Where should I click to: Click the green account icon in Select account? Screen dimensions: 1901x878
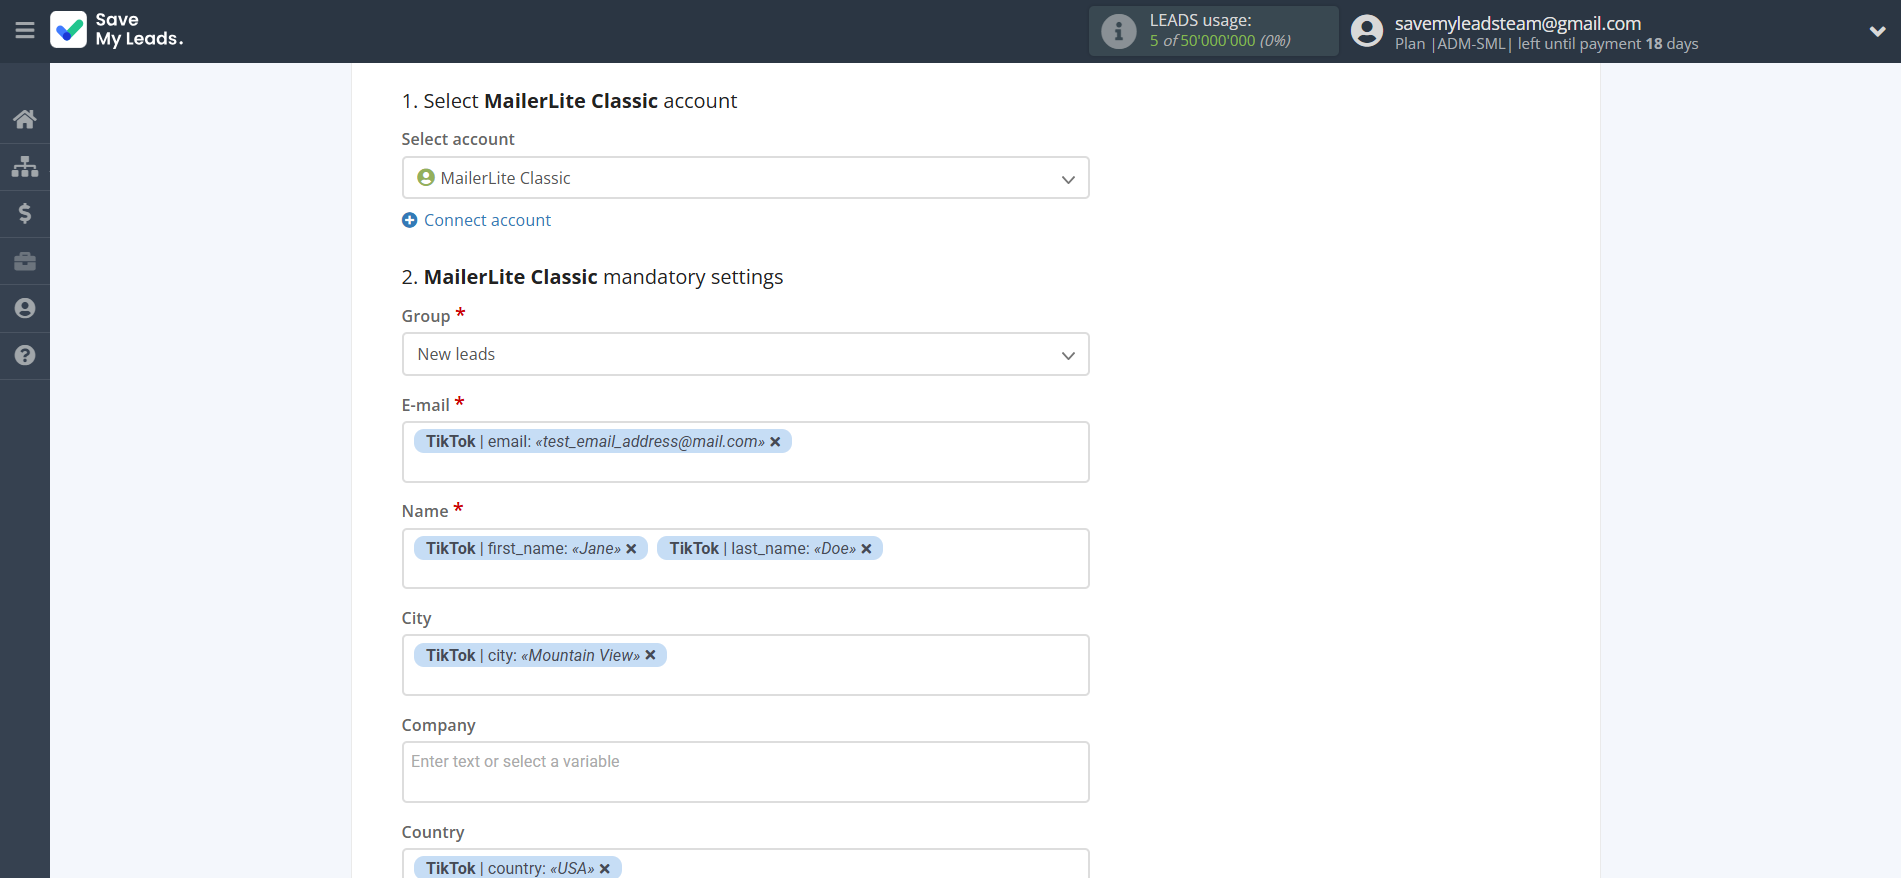(426, 177)
